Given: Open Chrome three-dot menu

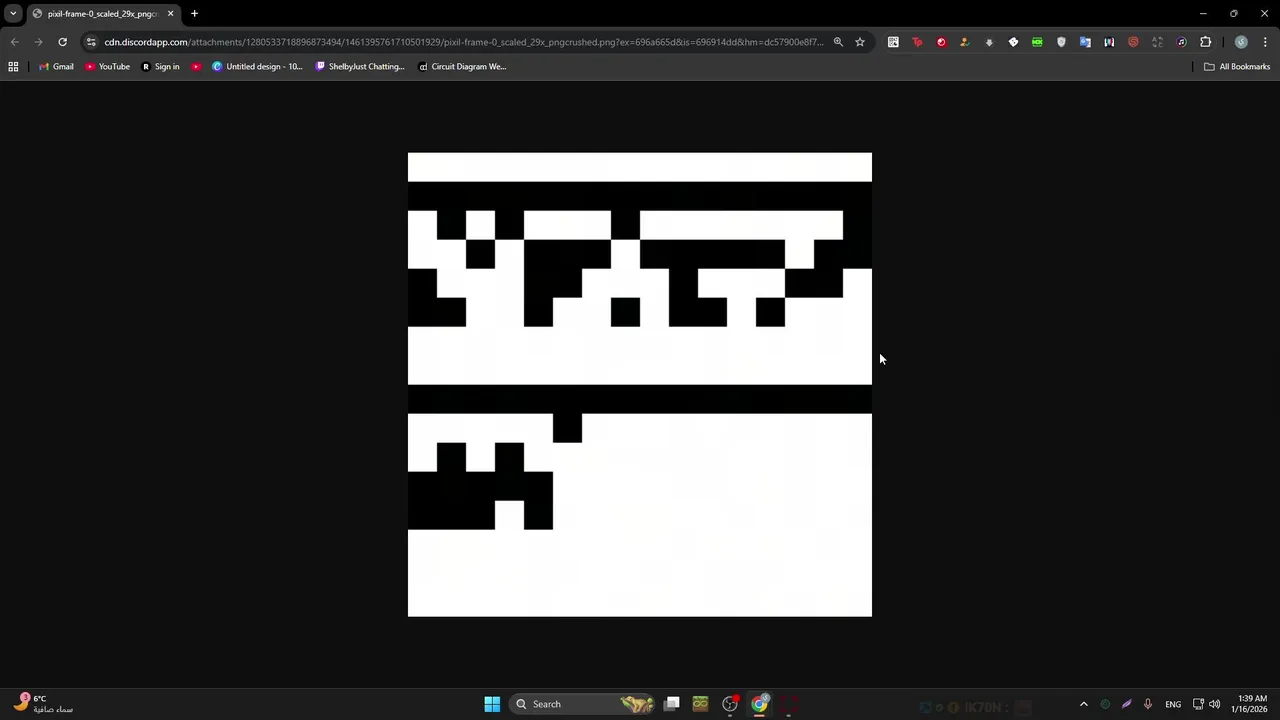Looking at the screenshot, I should tap(1265, 42).
